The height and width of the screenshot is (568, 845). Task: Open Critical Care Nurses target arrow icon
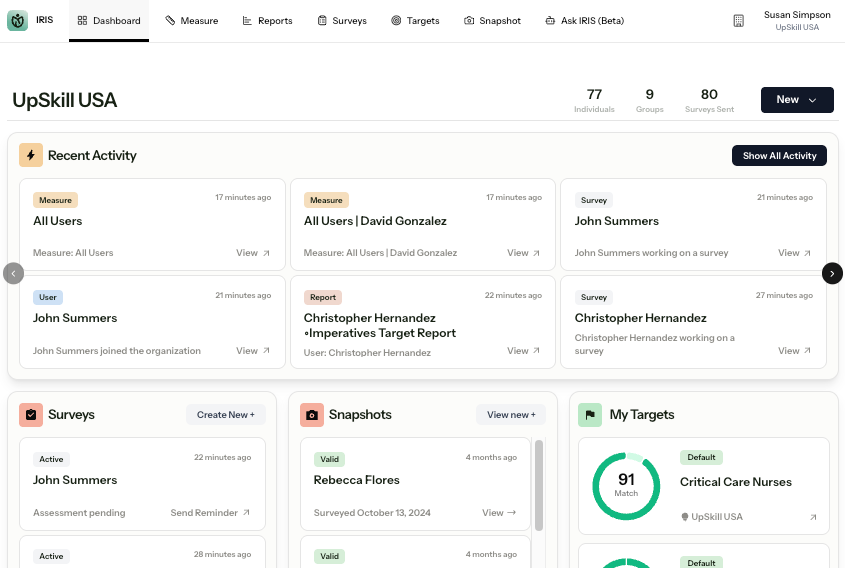pyautogui.click(x=813, y=517)
